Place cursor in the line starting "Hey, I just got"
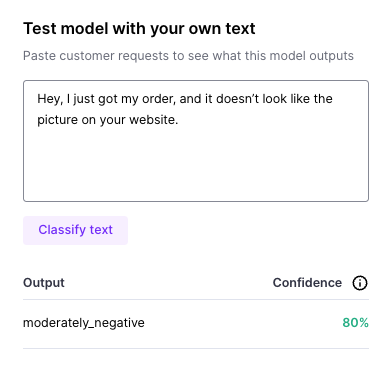The width and height of the screenshot is (392, 381). click(x=185, y=99)
